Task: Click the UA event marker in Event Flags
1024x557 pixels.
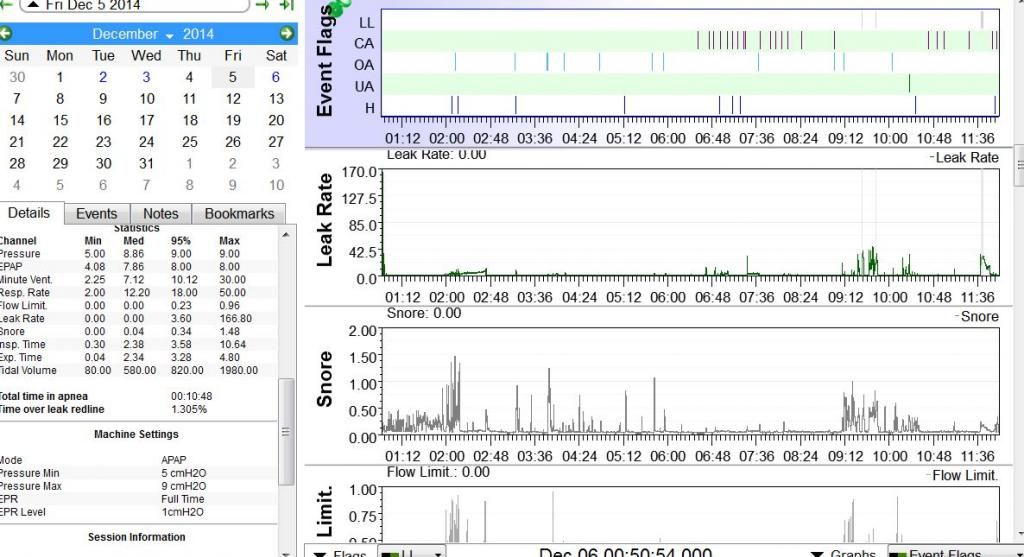Action: click(909, 84)
